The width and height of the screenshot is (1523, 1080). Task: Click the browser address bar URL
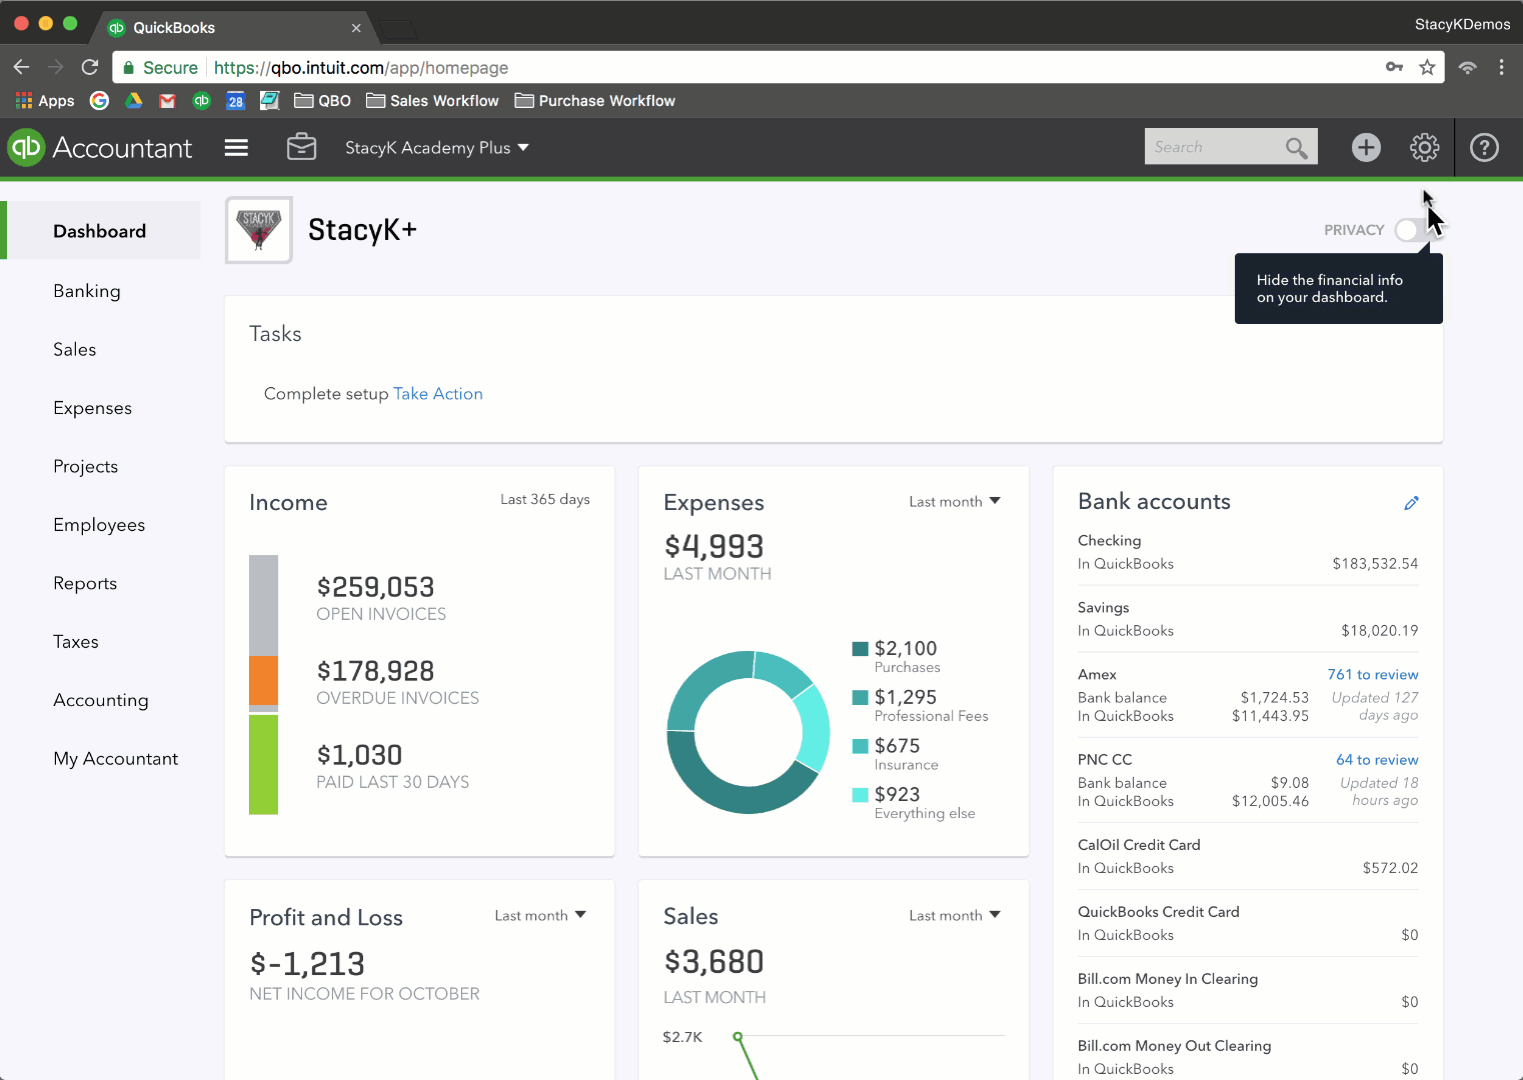(361, 68)
